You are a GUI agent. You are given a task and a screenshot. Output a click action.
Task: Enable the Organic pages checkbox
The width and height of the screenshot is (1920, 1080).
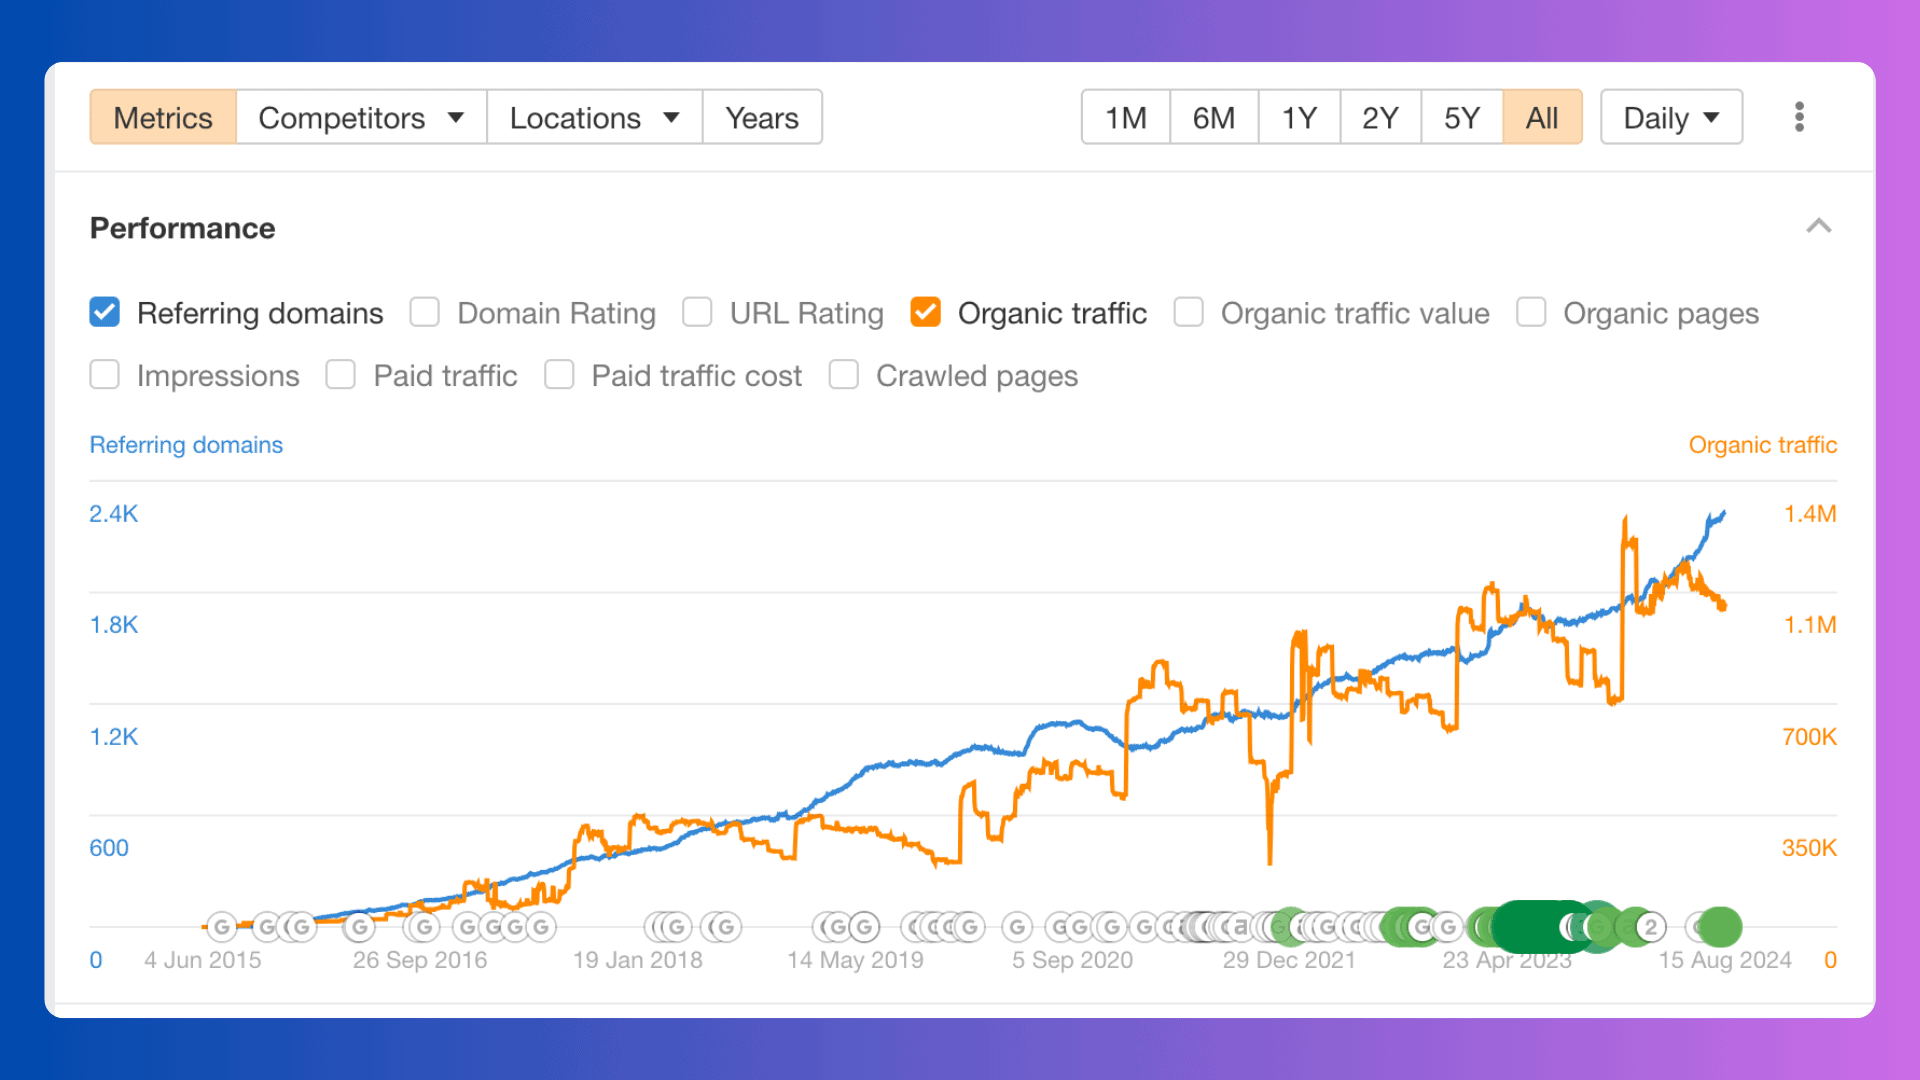tap(1531, 313)
